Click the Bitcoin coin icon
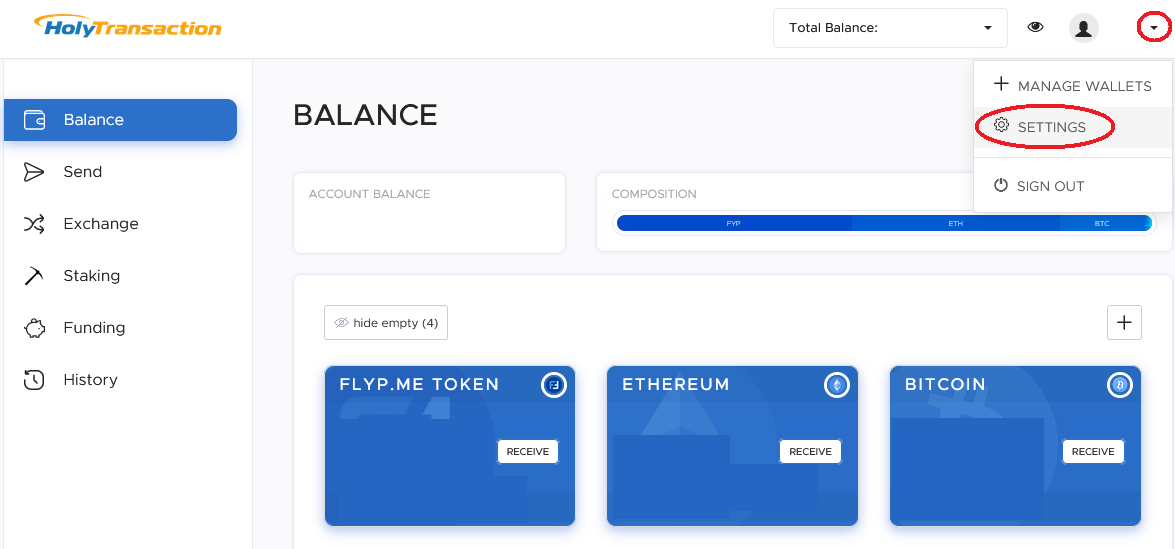1175x549 pixels. [1119, 385]
